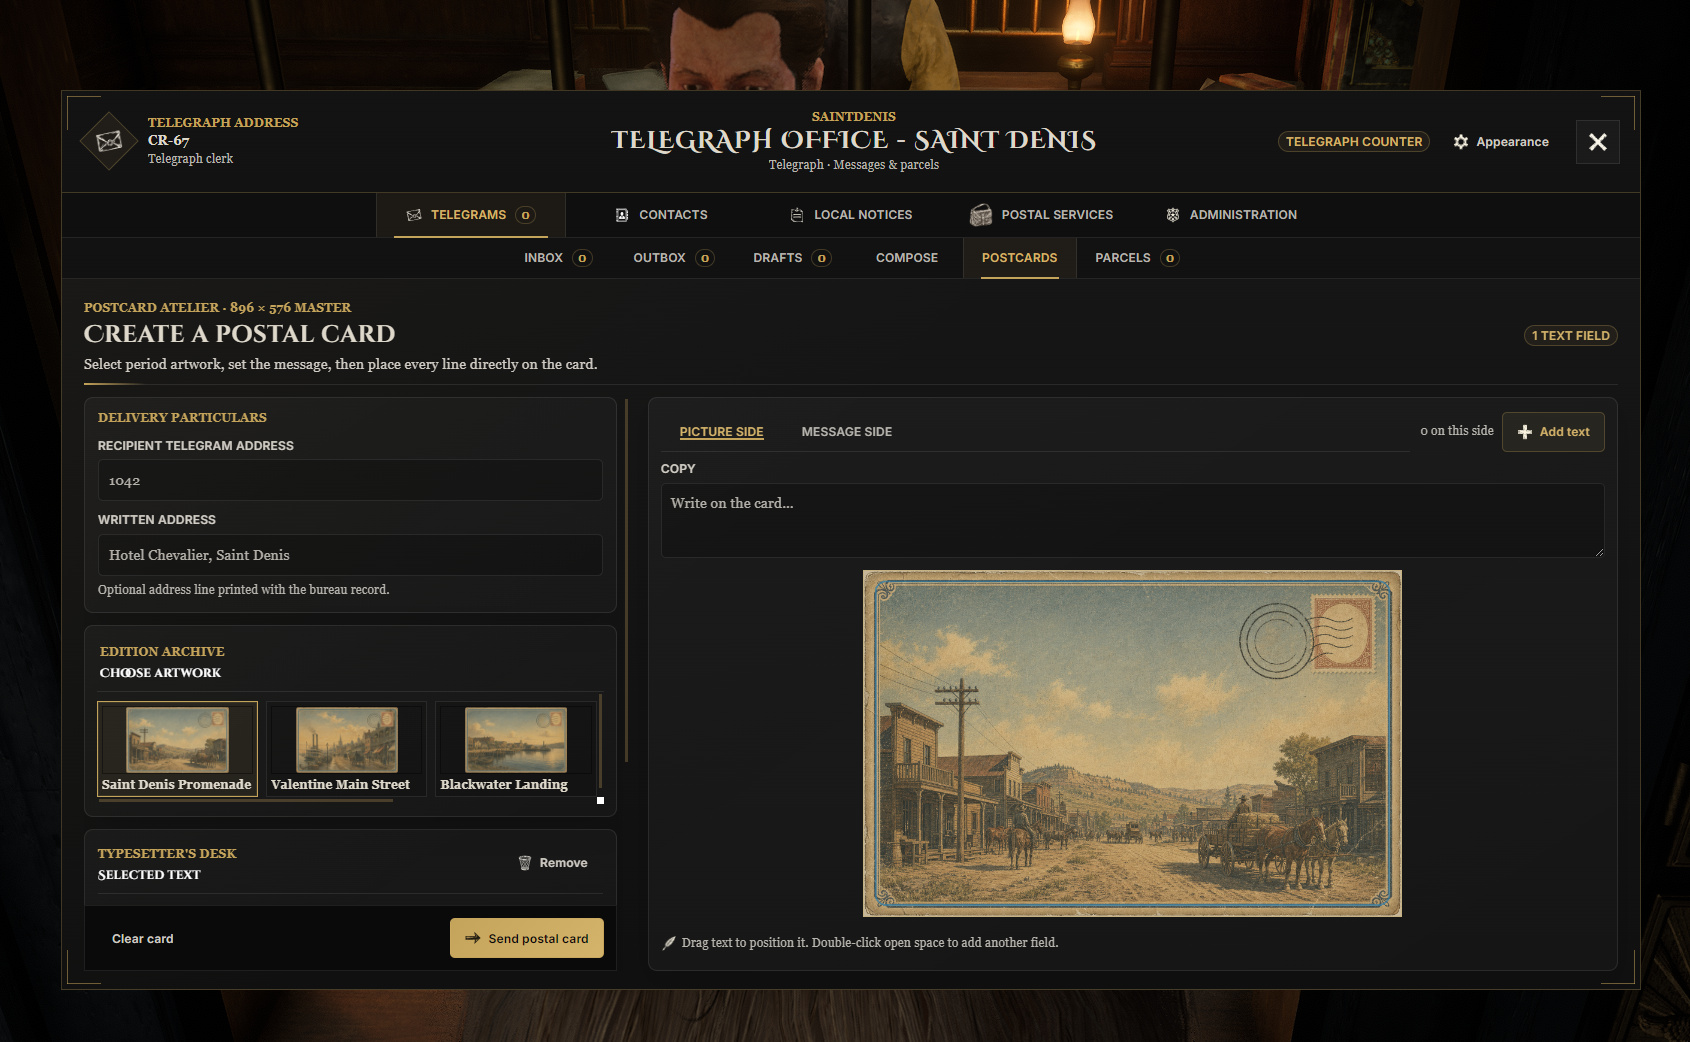Click the postcard preview image
This screenshot has width=1690, height=1042.
(x=1132, y=743)
